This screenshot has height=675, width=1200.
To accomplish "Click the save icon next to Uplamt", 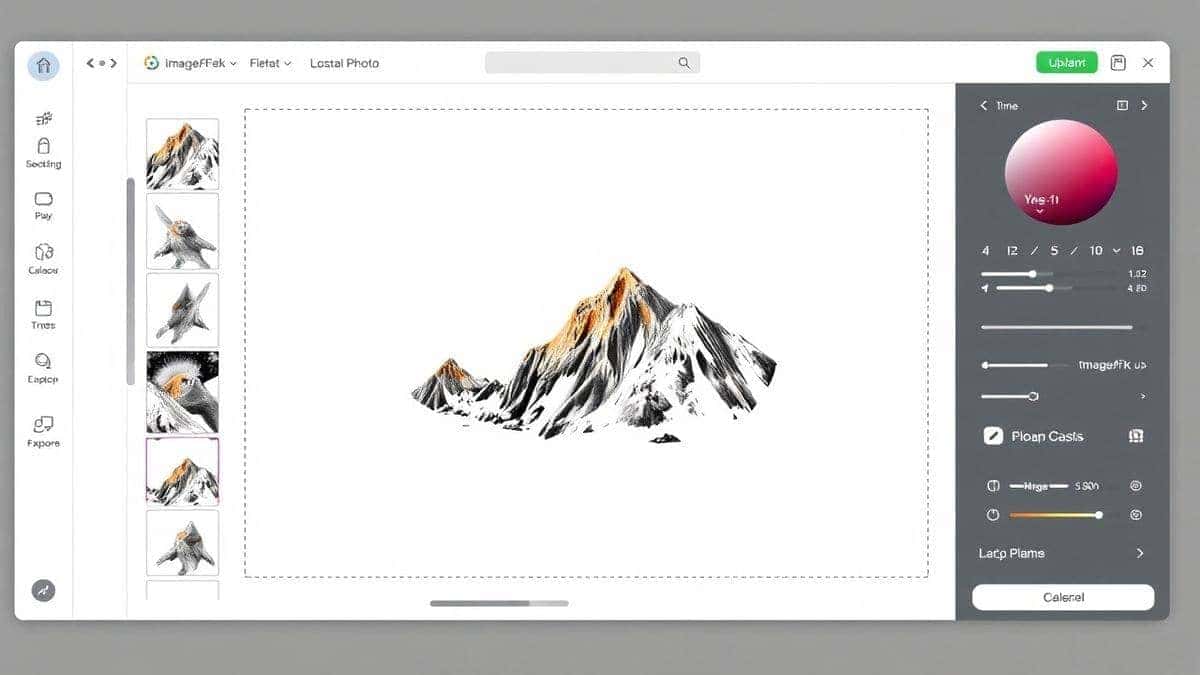I will [x=1118, y=63].
